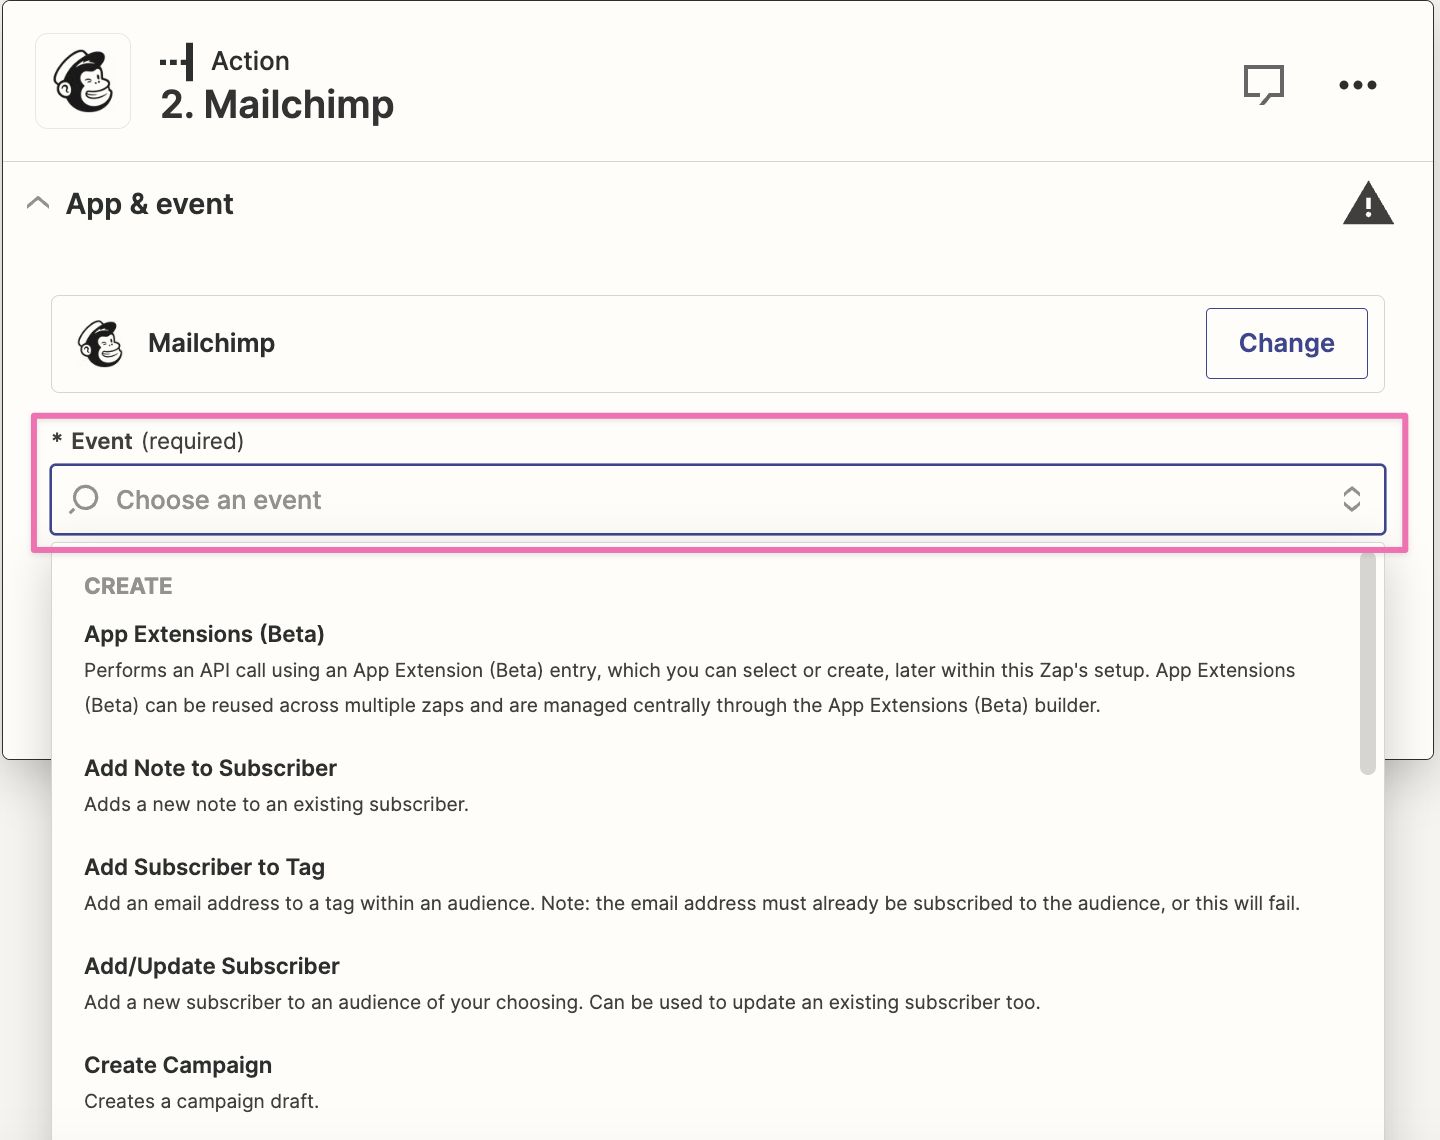Click the action step path icon
Image resolution: width=1440 pixels, height=1140 pixels.
pos(177,62)
